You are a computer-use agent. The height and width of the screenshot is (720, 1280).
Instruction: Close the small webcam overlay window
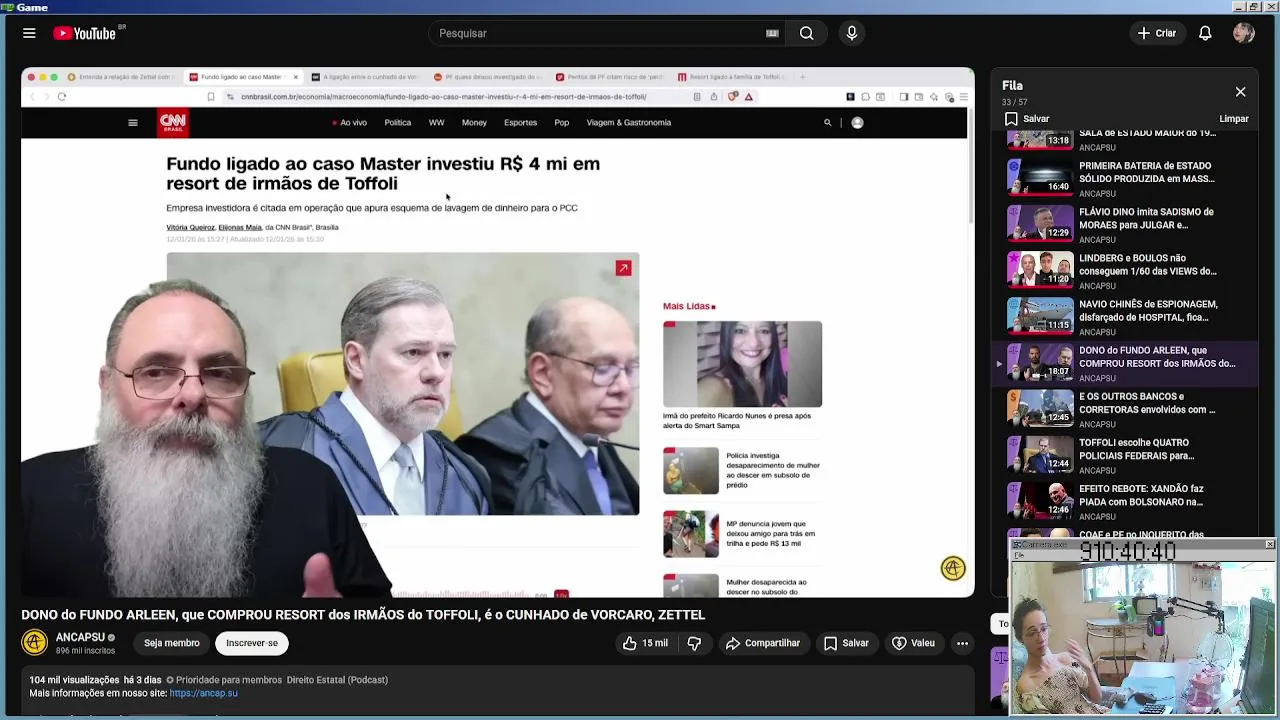pyautogui.click(x=1269, y=545)
